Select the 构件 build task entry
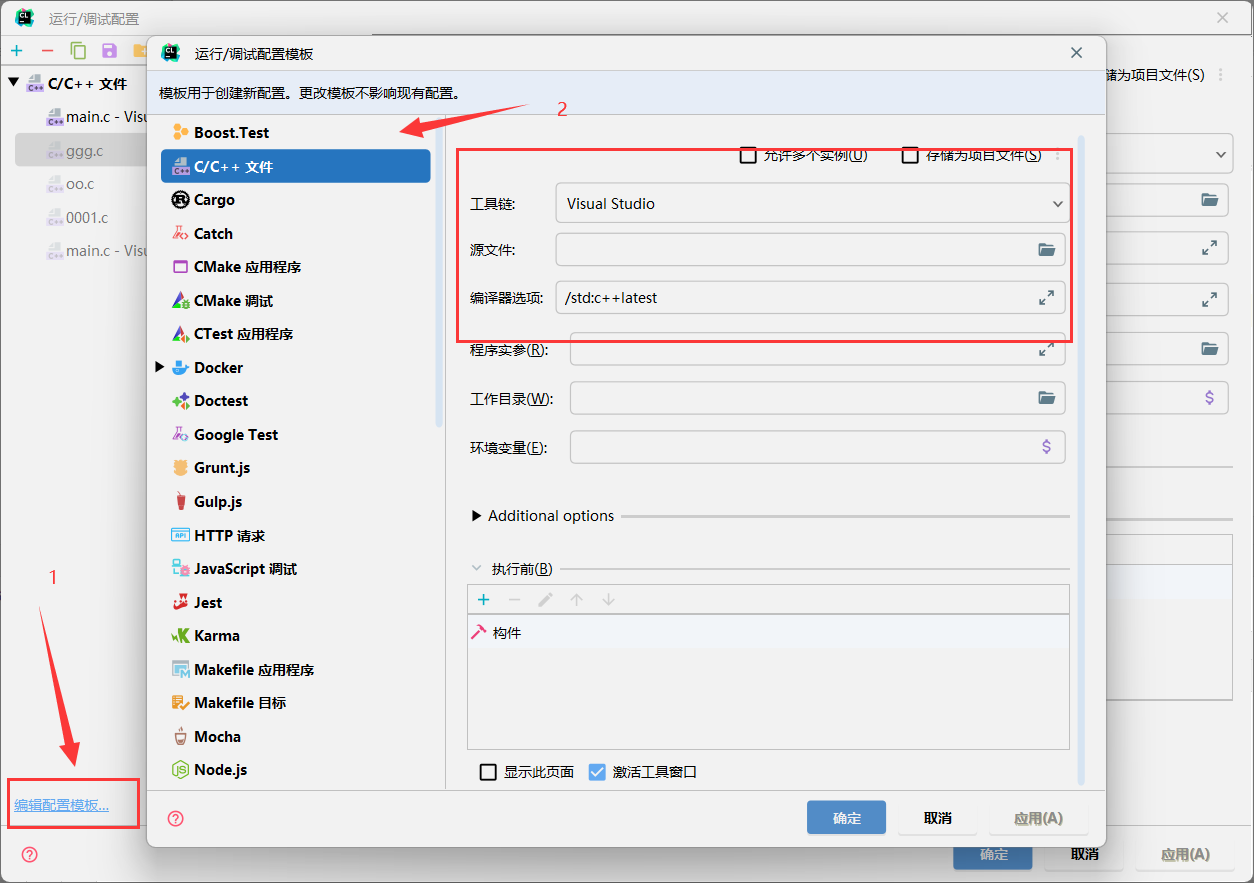Image resolution: width=1254 pixels, height=883 pixels. point(507,633)
